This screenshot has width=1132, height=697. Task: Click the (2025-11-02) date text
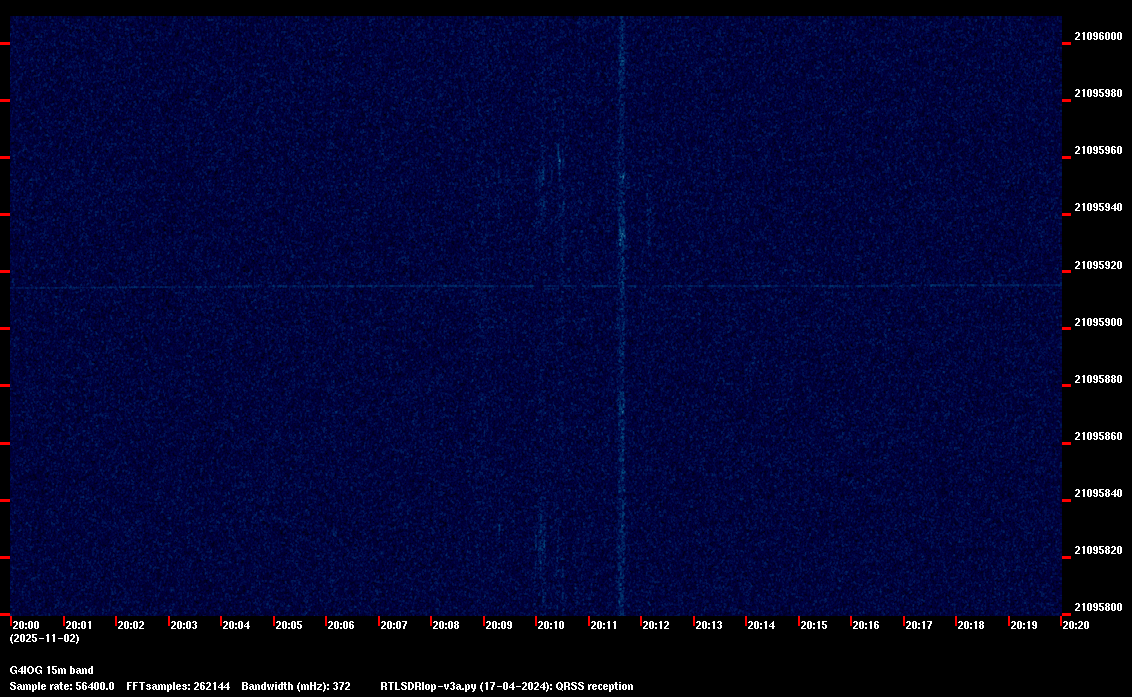coord(45,638)
